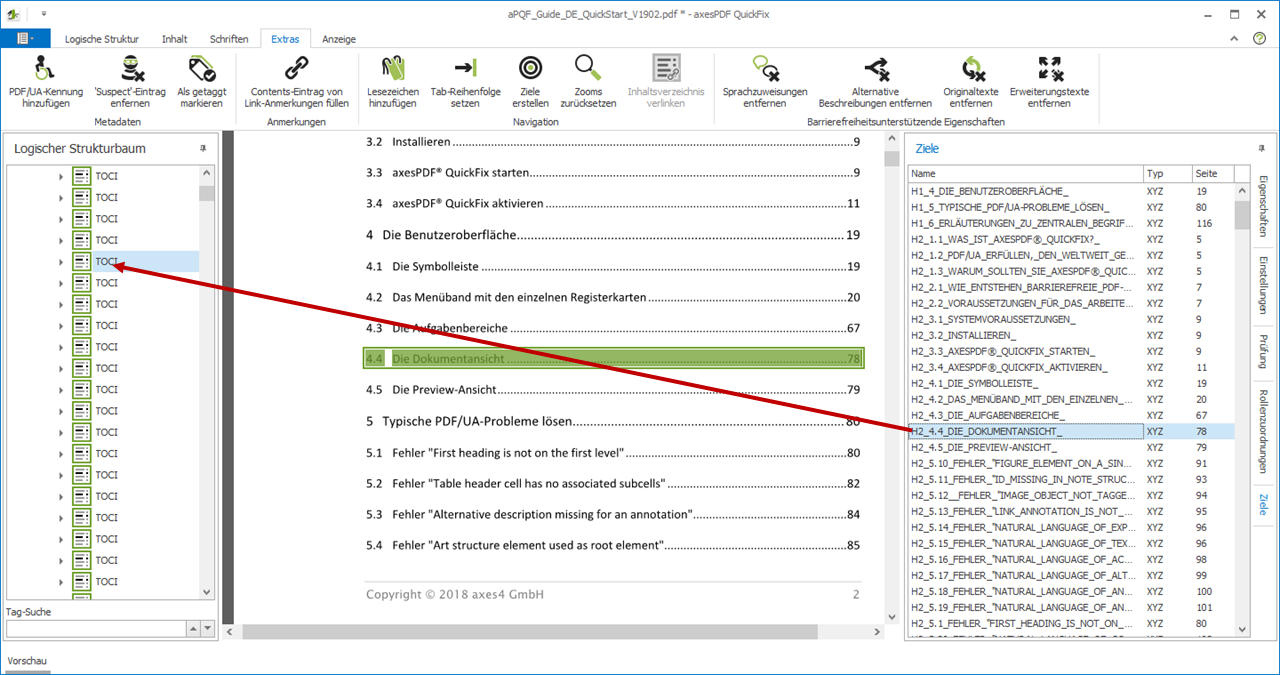Click Als getaggt markieren tag icon

coord(203,68)
